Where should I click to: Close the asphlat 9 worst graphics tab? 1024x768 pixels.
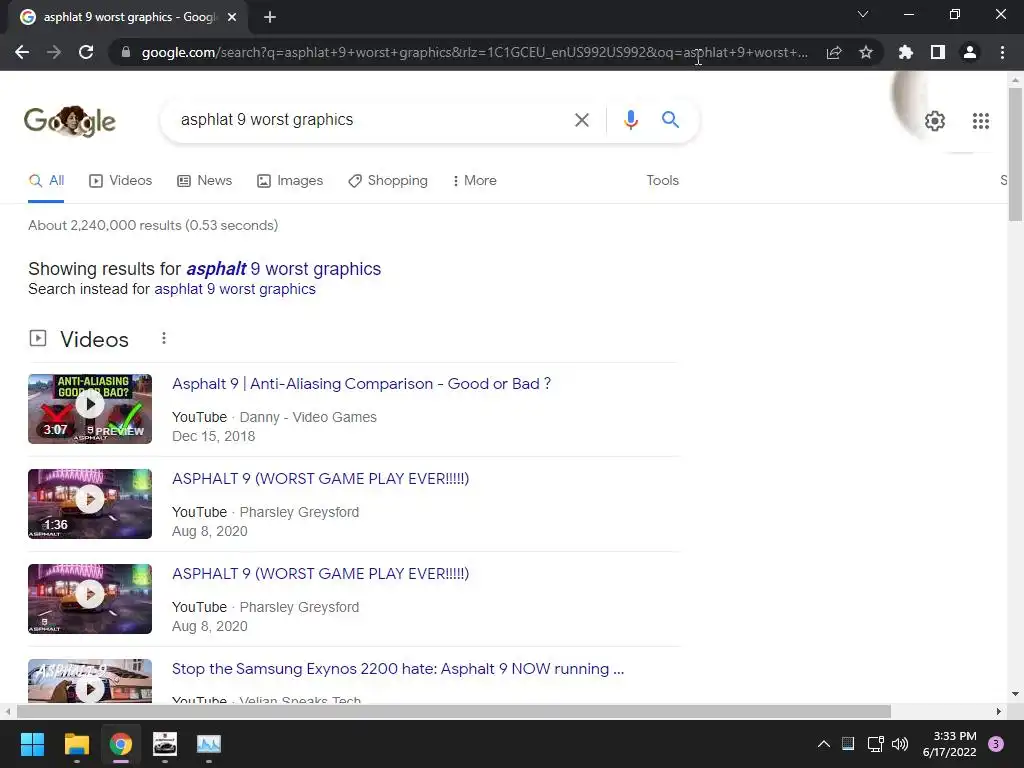point(232,18)
